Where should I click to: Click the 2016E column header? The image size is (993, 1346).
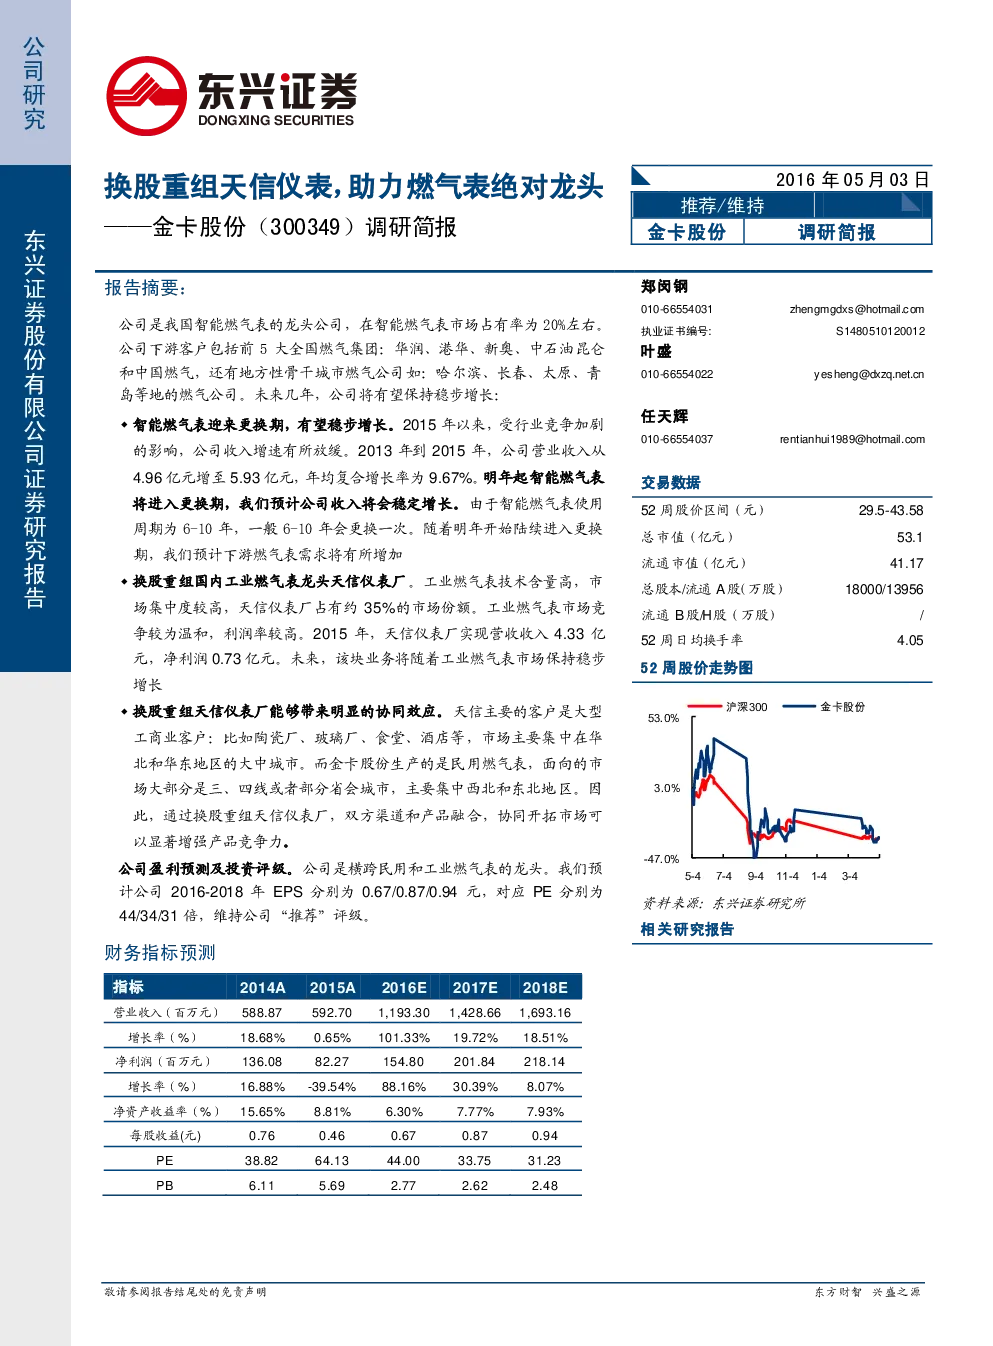(x=404, y=987)
